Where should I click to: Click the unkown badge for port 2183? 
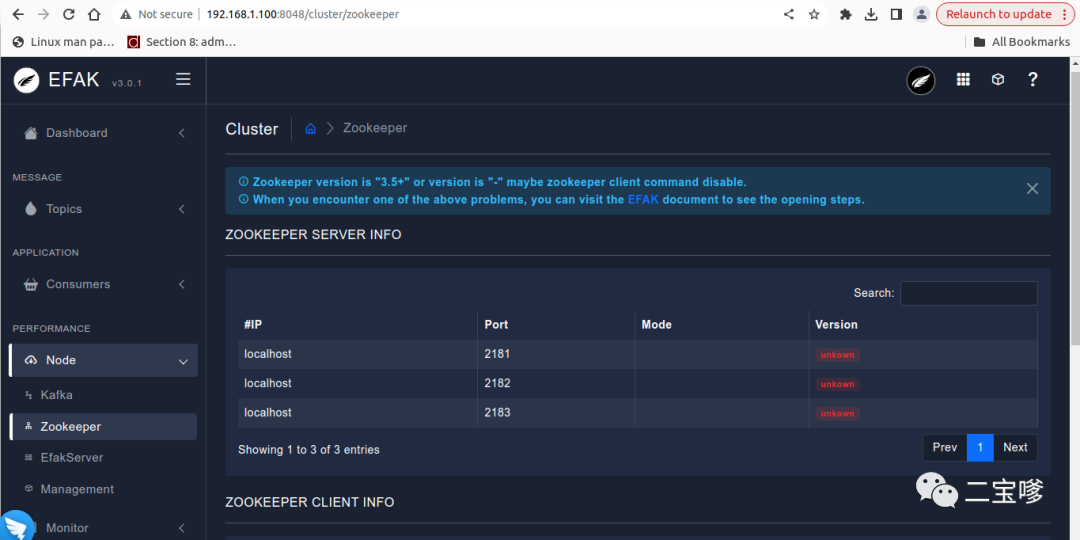pyautogui.click(x=838, y=413)
